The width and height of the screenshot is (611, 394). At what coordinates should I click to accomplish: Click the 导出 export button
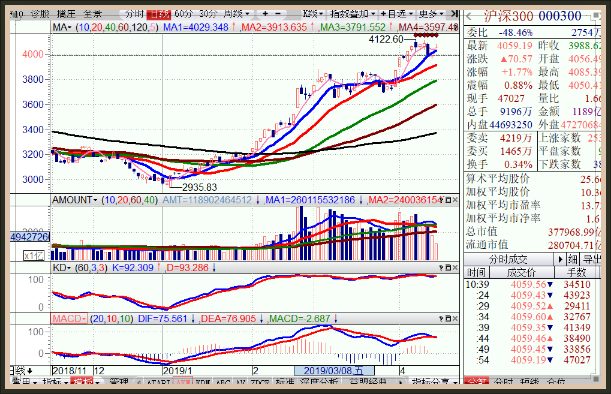coord(591,260)
